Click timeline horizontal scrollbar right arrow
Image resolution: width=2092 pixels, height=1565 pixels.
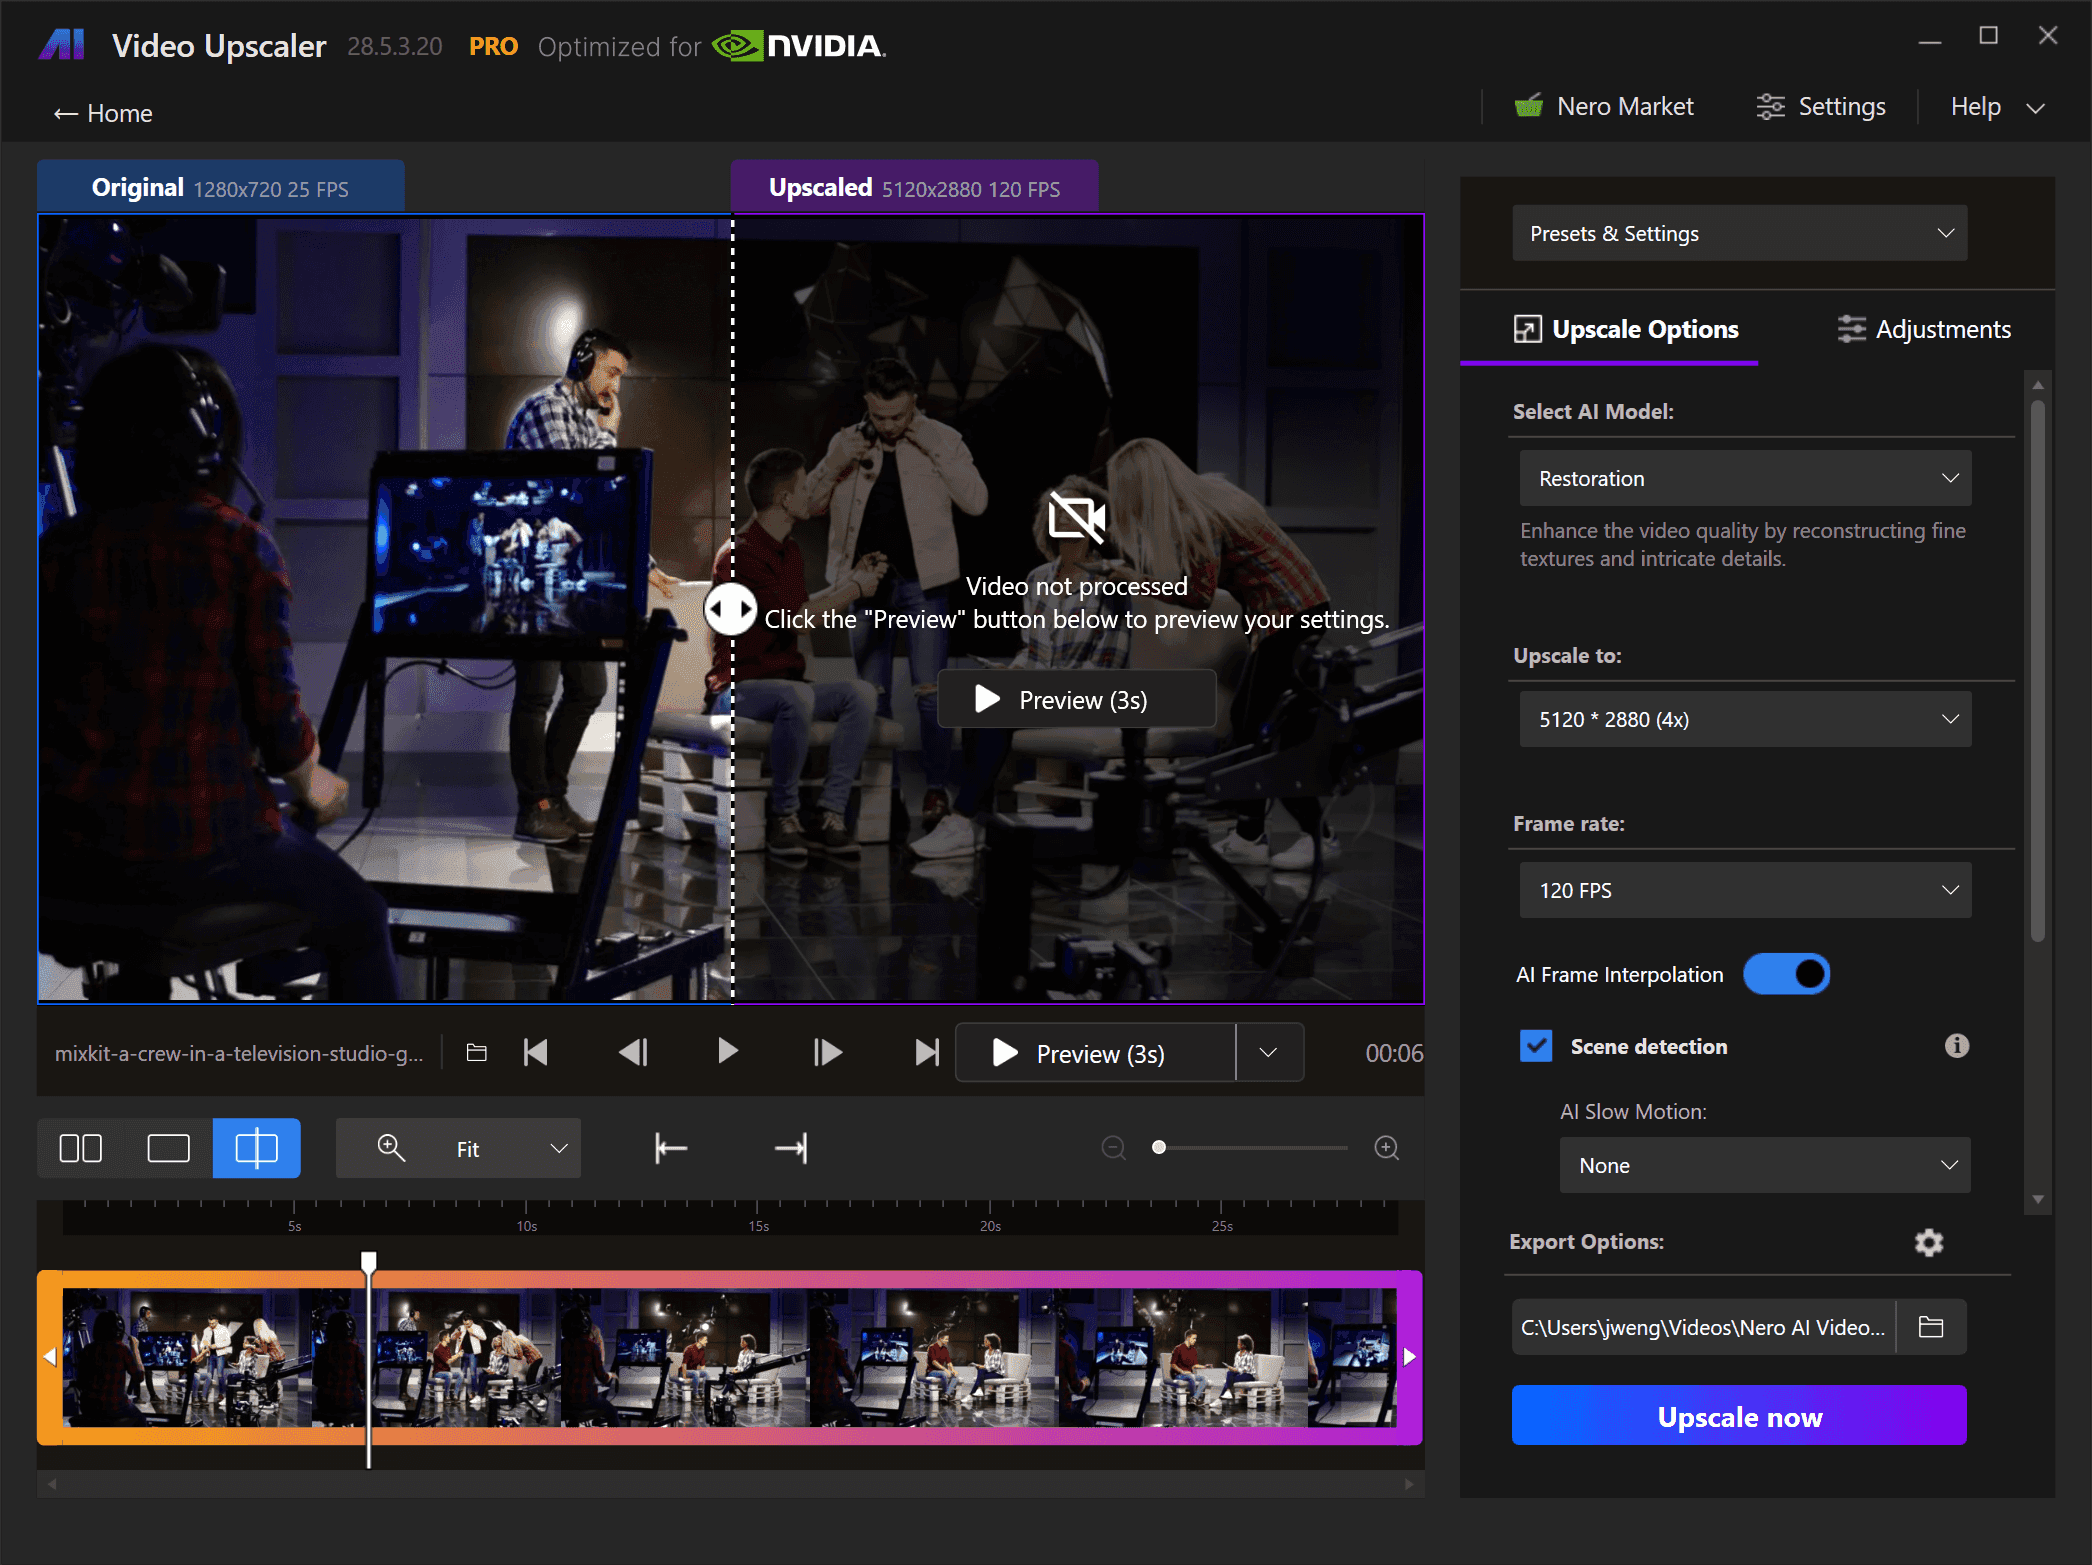(x=1409, y=1484)
